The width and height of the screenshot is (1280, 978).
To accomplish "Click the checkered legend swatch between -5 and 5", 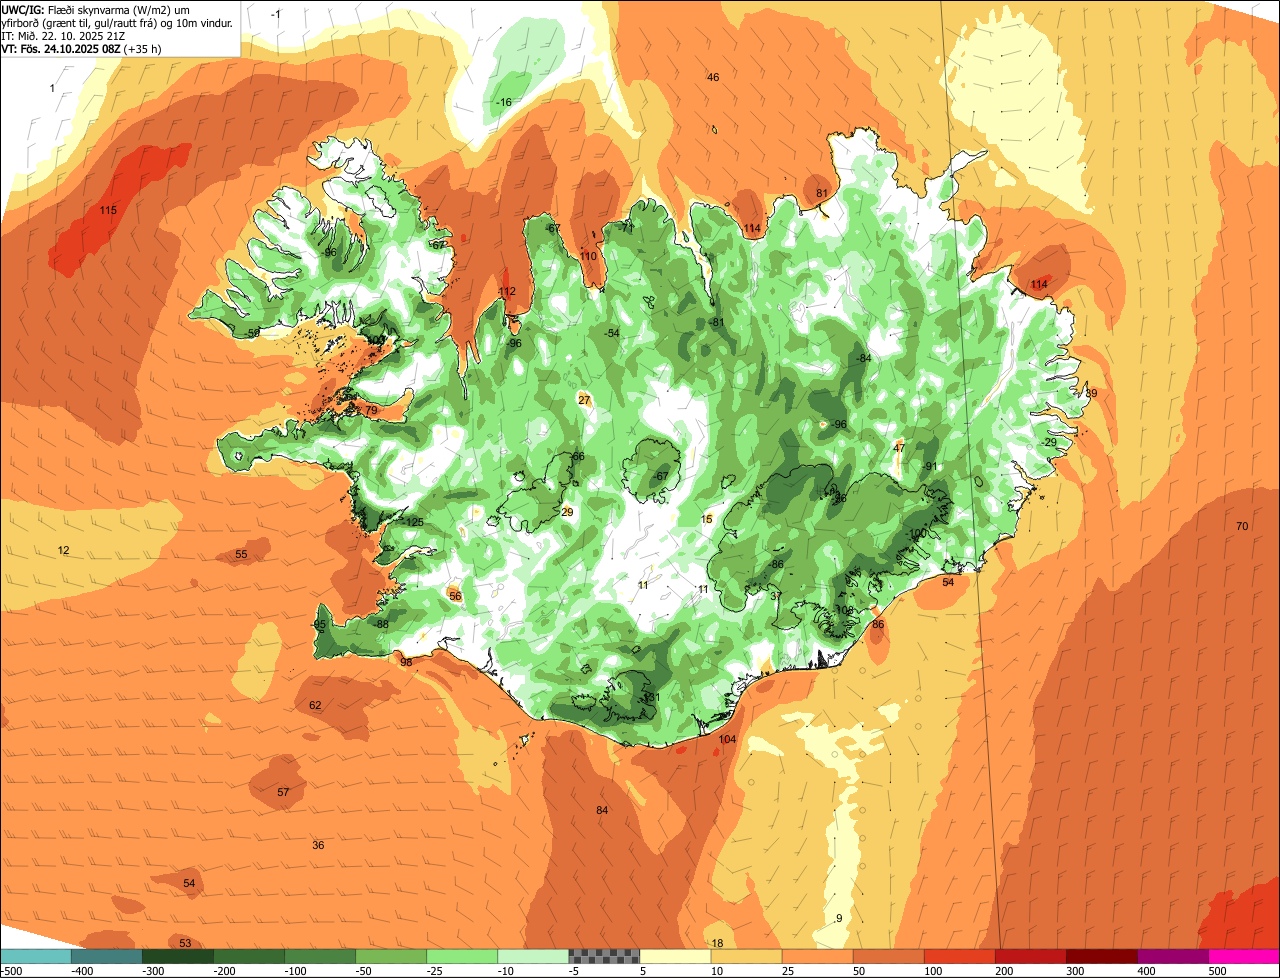I will (x=604, y=956).
